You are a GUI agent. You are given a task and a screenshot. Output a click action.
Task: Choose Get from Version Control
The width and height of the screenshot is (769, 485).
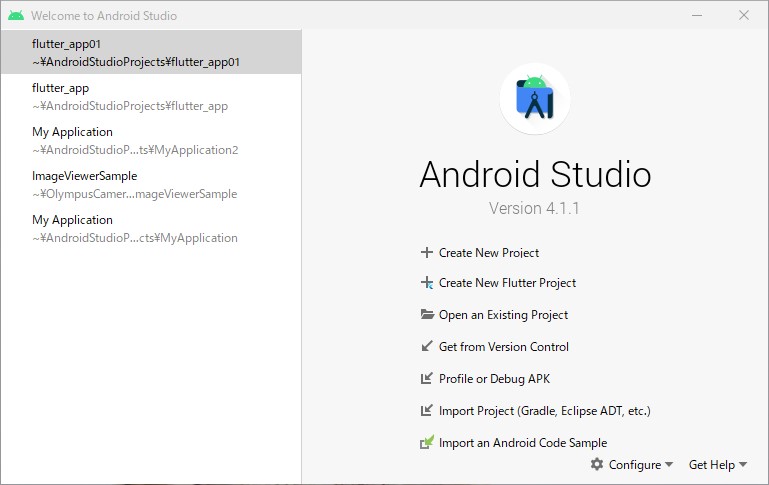504,347
